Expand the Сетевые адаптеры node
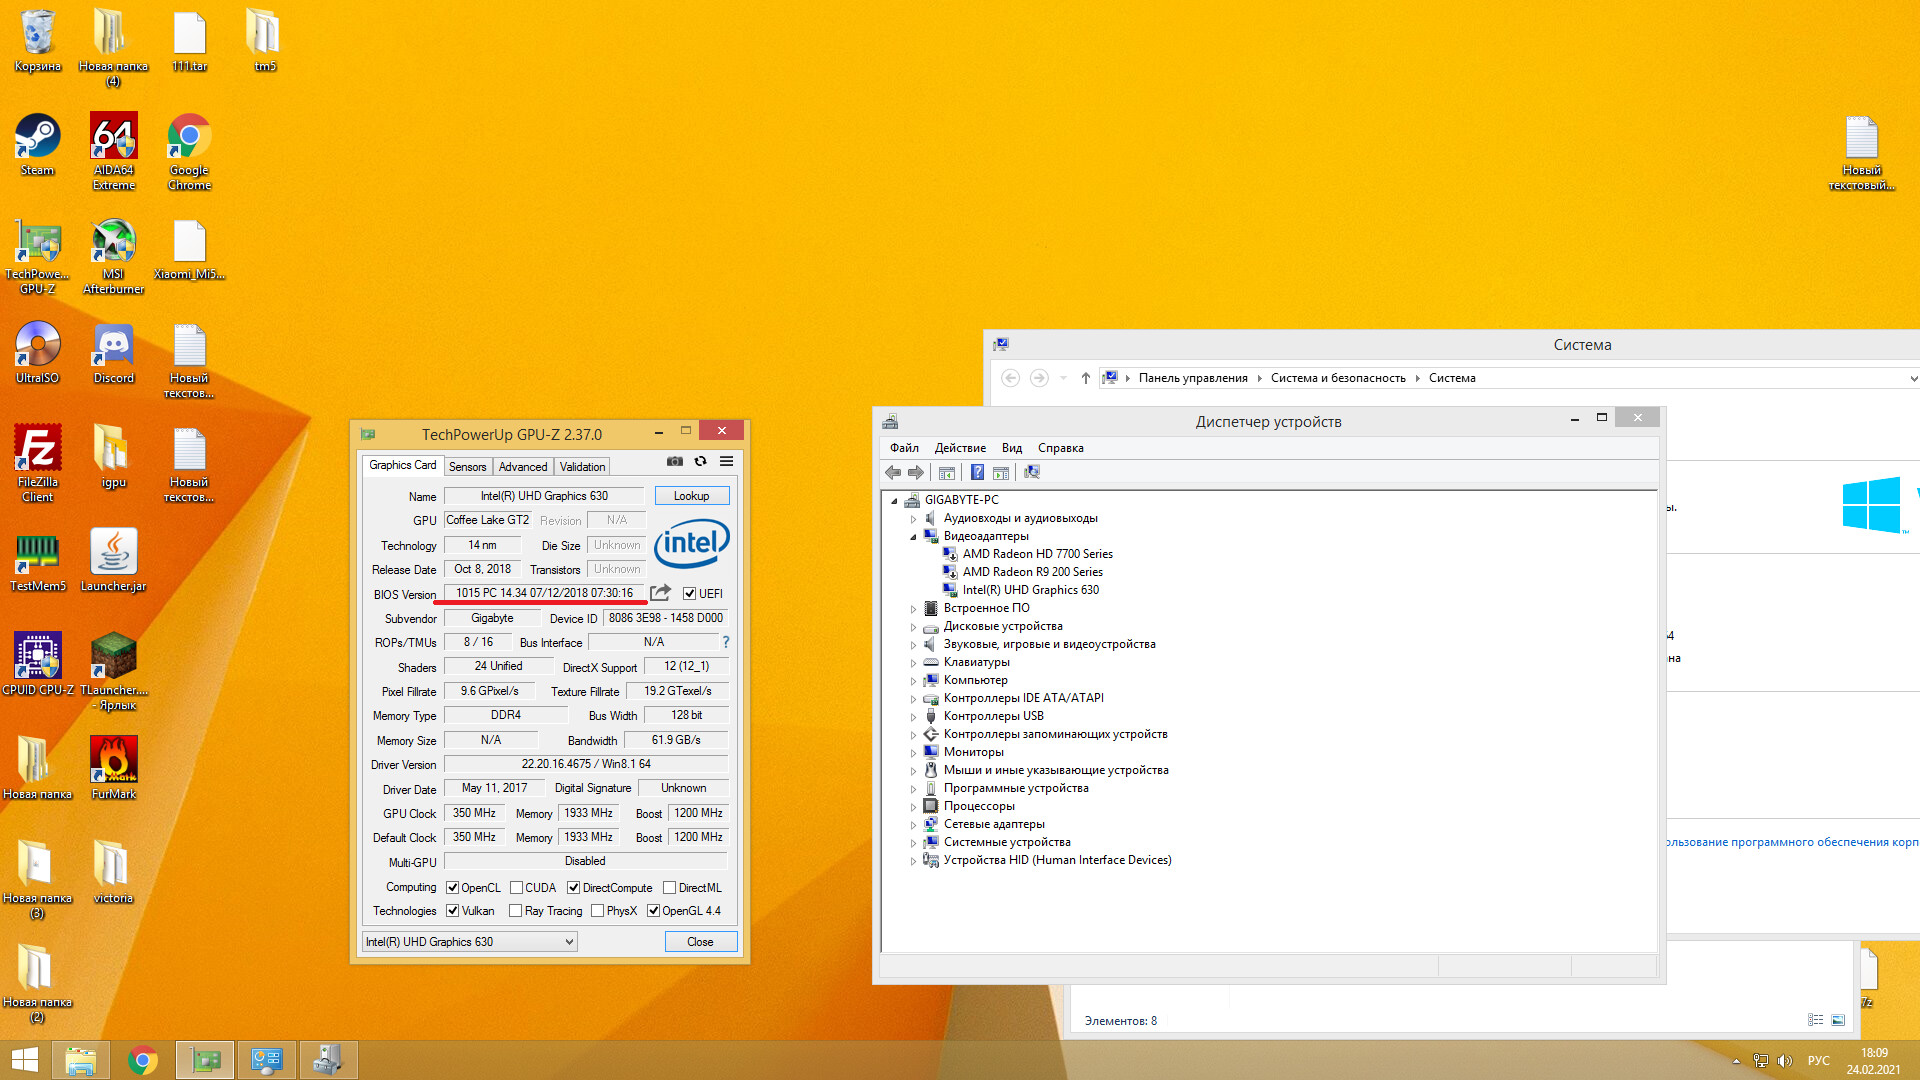1920x1080 pixels. pyautogui.click(x=913, y=825)
